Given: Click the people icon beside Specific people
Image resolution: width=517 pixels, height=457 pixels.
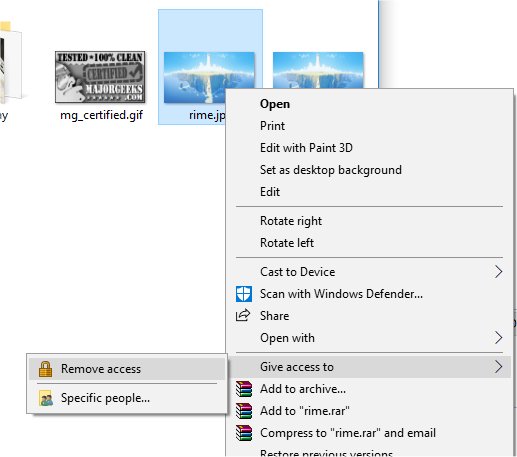Looking at the screenshot, I should pyautogui.click(x=46, y=398).
